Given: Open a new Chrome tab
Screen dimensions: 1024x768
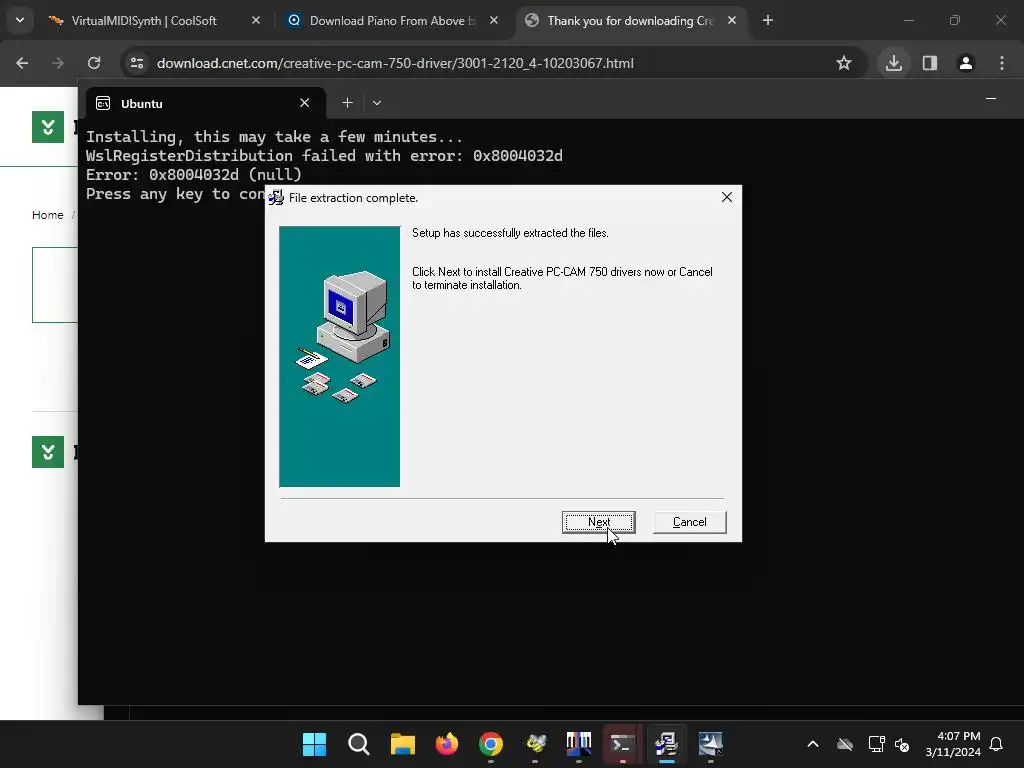Looking at the screenshot, I should [768, 21].
